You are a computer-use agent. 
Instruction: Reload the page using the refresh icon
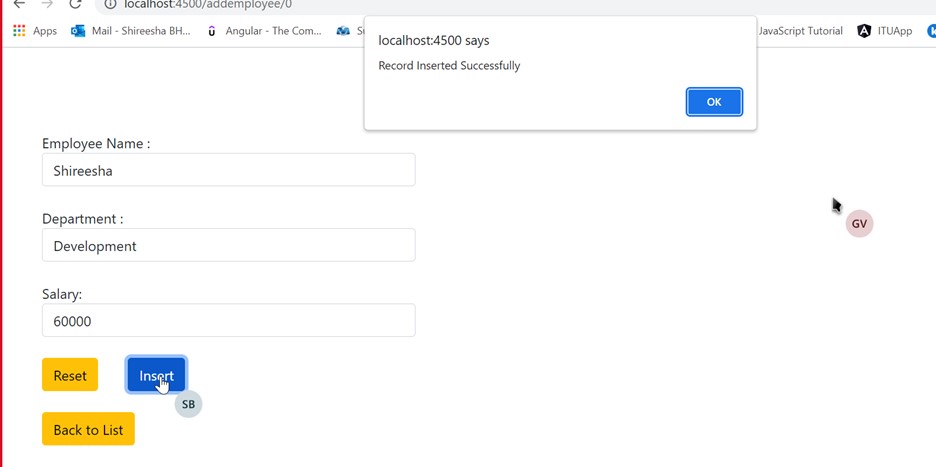75,4
